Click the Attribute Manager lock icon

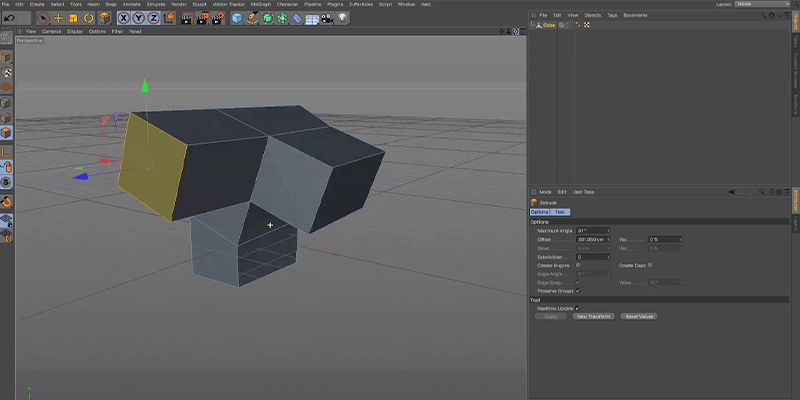(771, 192)
